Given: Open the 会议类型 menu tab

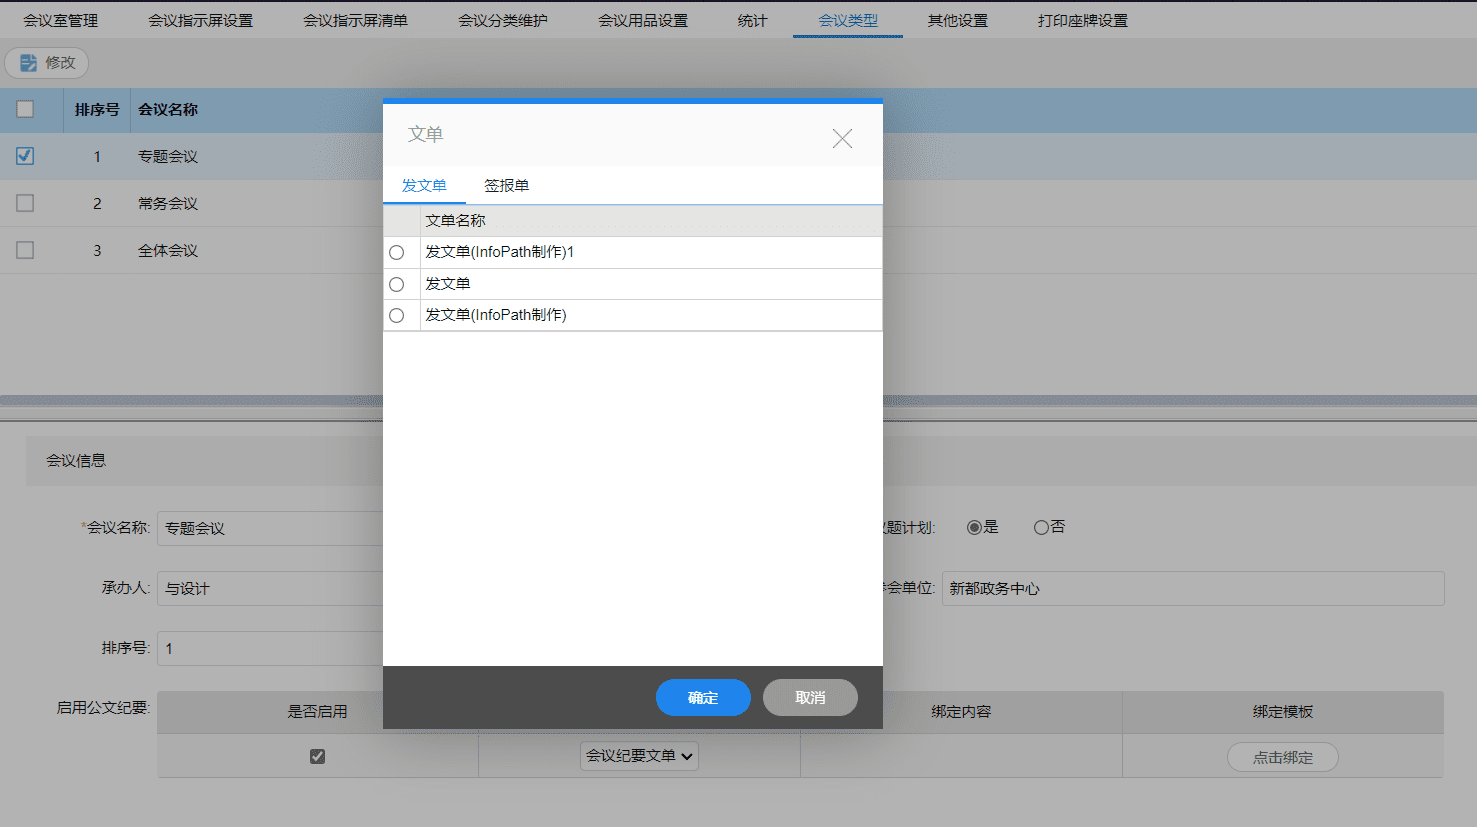Looking at the screenshot, I should point(848,20).
